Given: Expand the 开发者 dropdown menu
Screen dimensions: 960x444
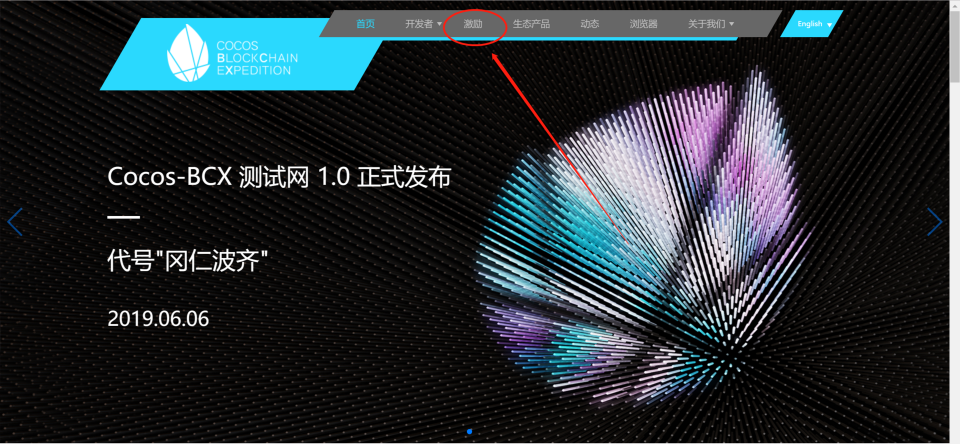Looking at the screenshot, I should point(423,24).
